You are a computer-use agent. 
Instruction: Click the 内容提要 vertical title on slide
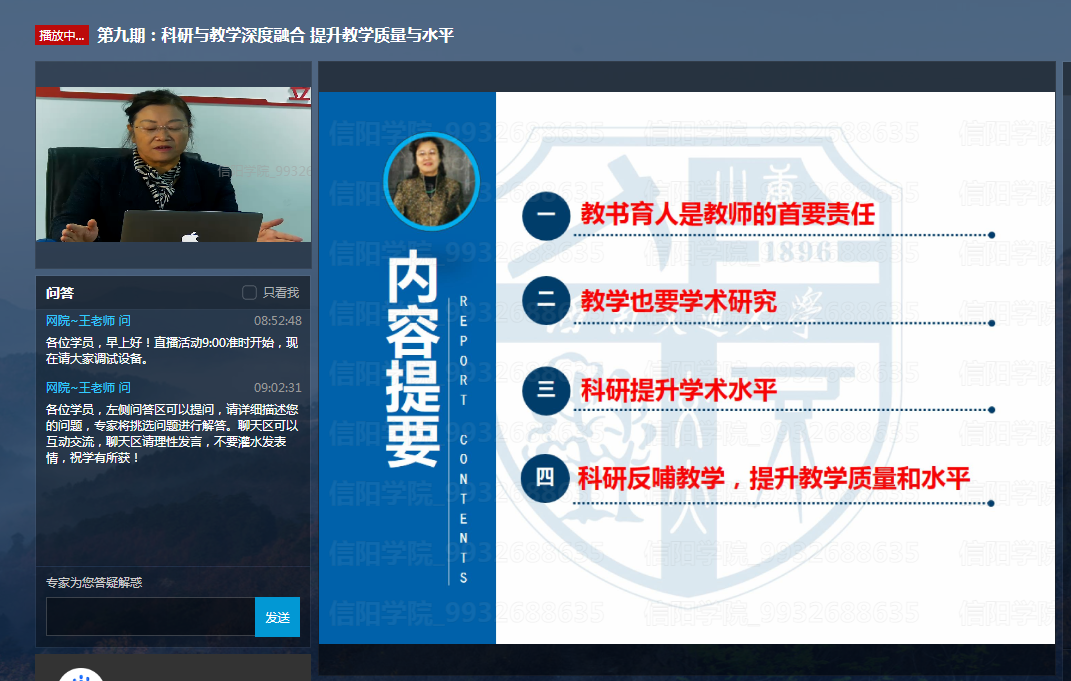tap(413, 360)
